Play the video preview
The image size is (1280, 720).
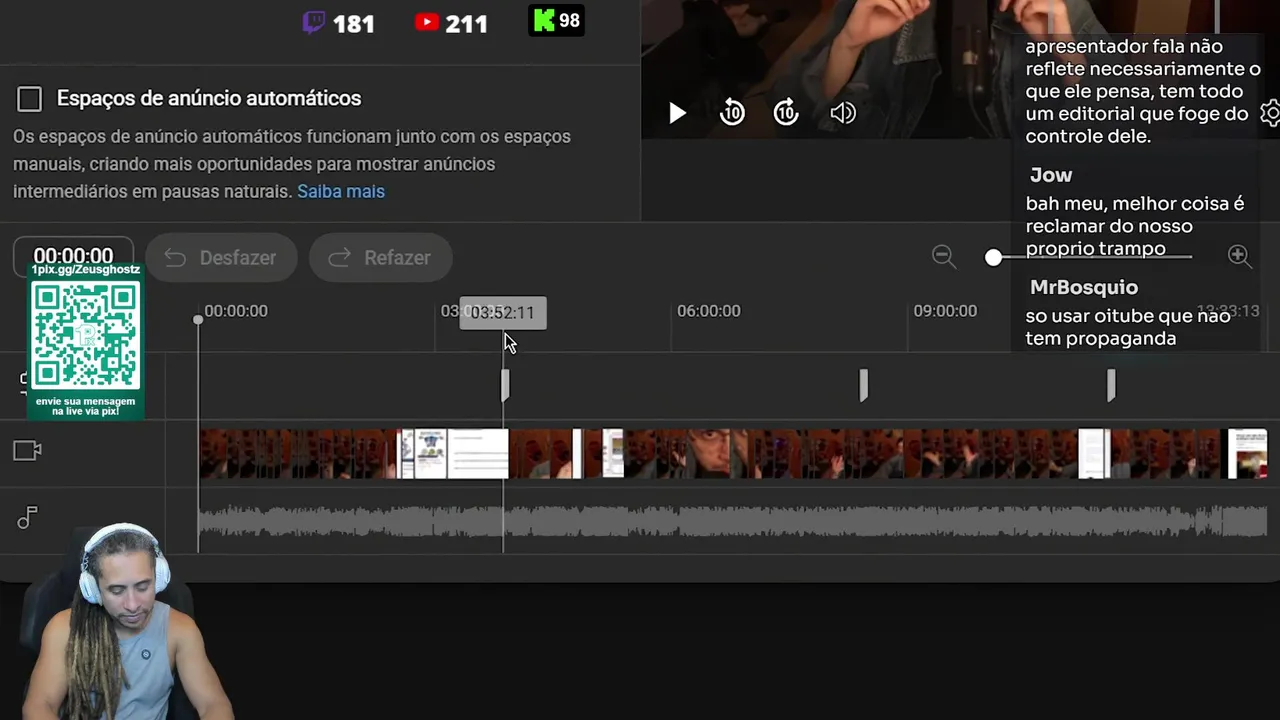coord(677,113)
